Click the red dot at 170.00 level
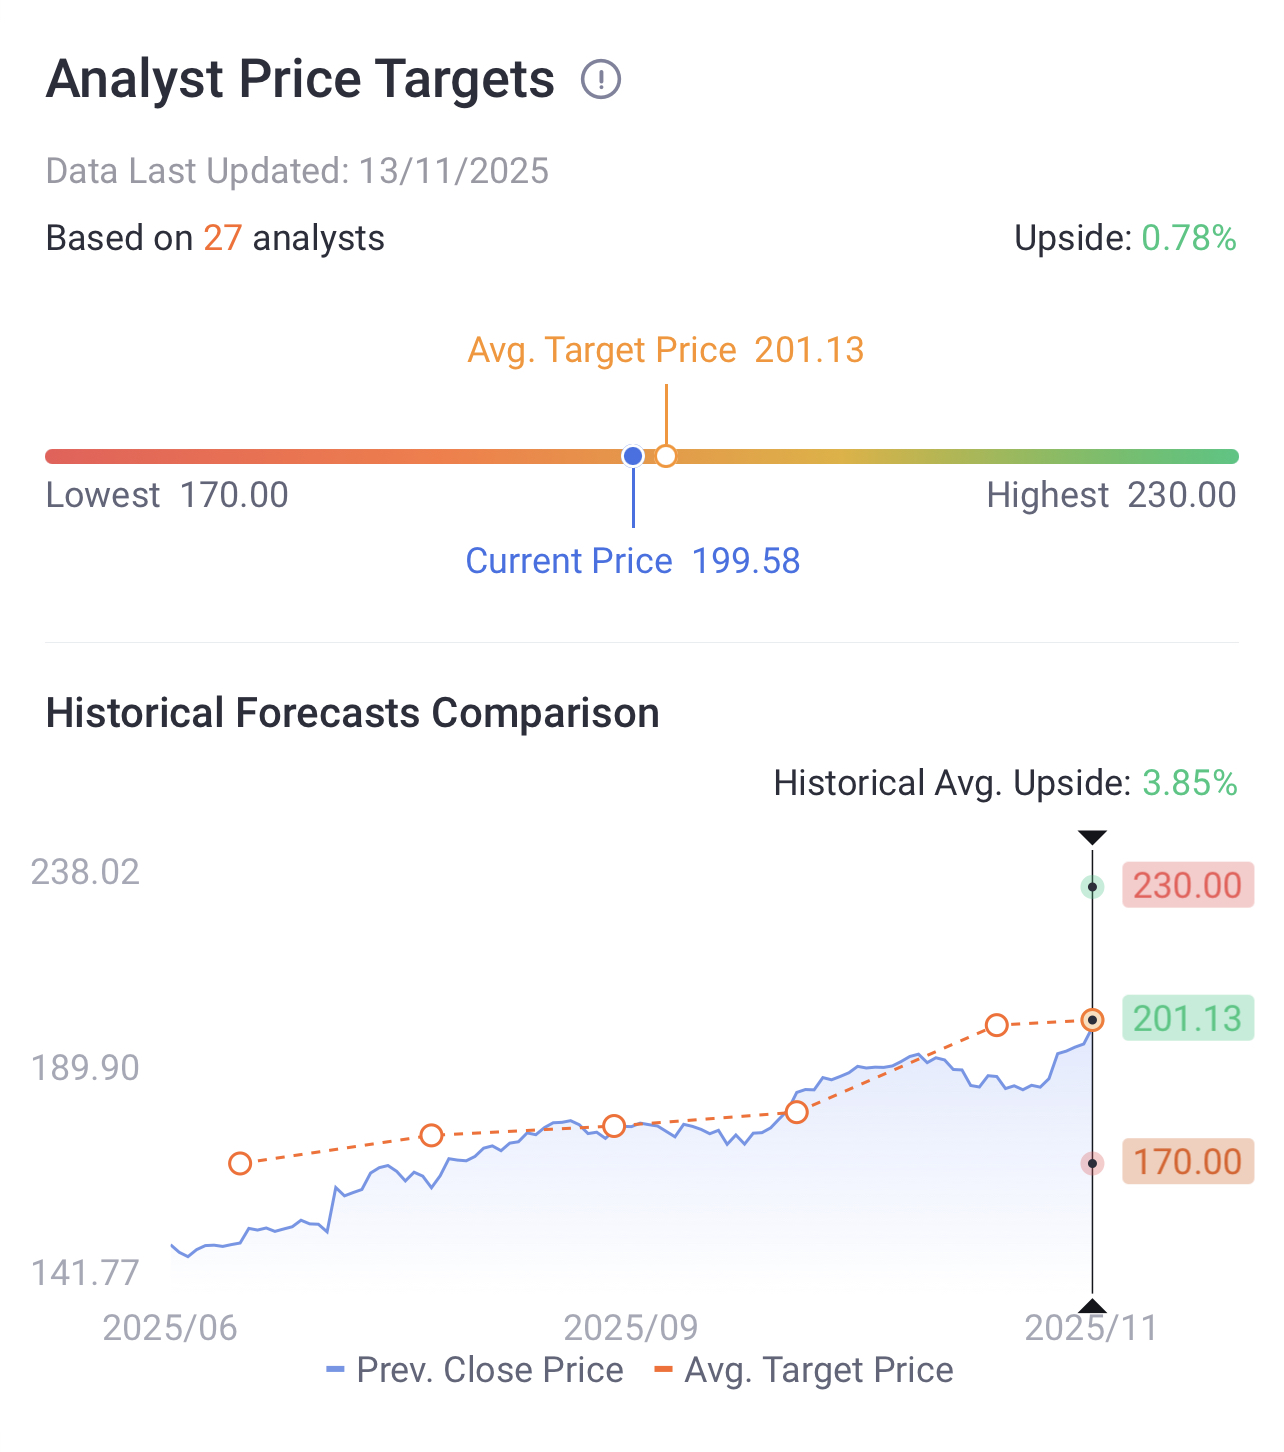 coord(1093,1163)
